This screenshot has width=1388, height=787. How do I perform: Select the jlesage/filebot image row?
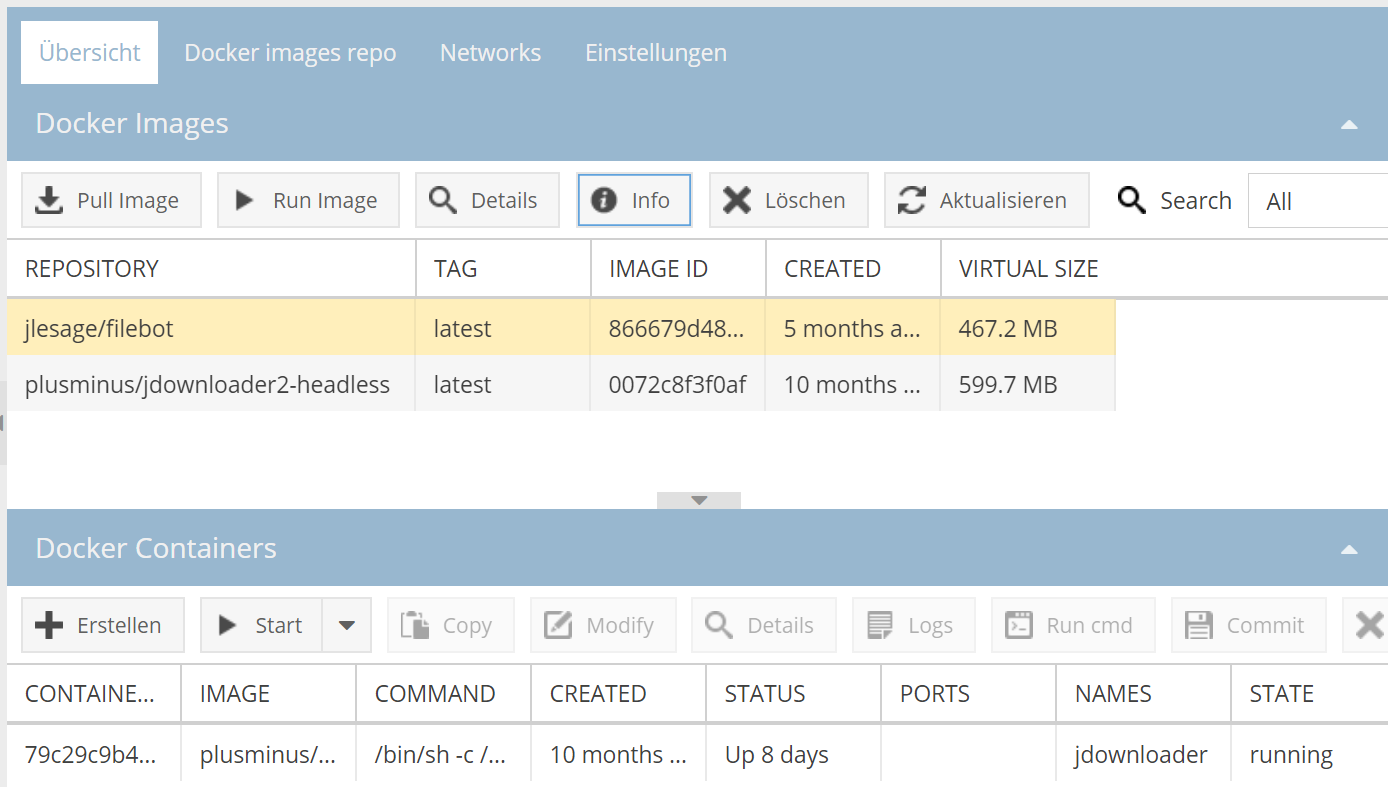[561, 328]
